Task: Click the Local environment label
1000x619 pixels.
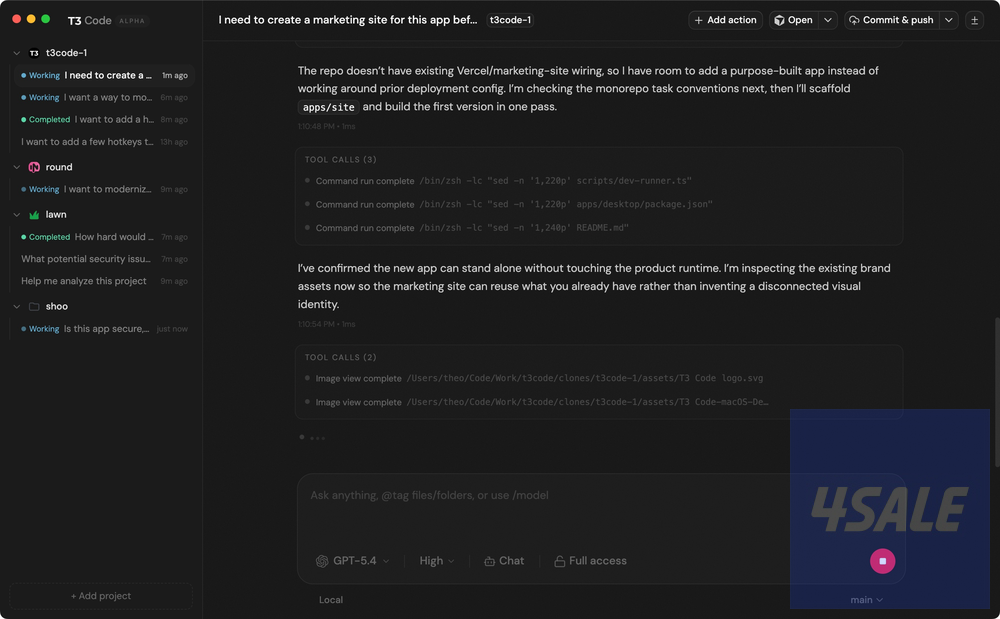Action: pyautogui.click(x=330, y=600)
